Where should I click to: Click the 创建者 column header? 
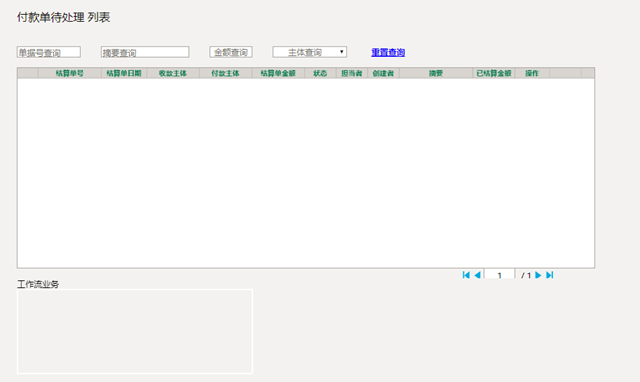point(383,73)
